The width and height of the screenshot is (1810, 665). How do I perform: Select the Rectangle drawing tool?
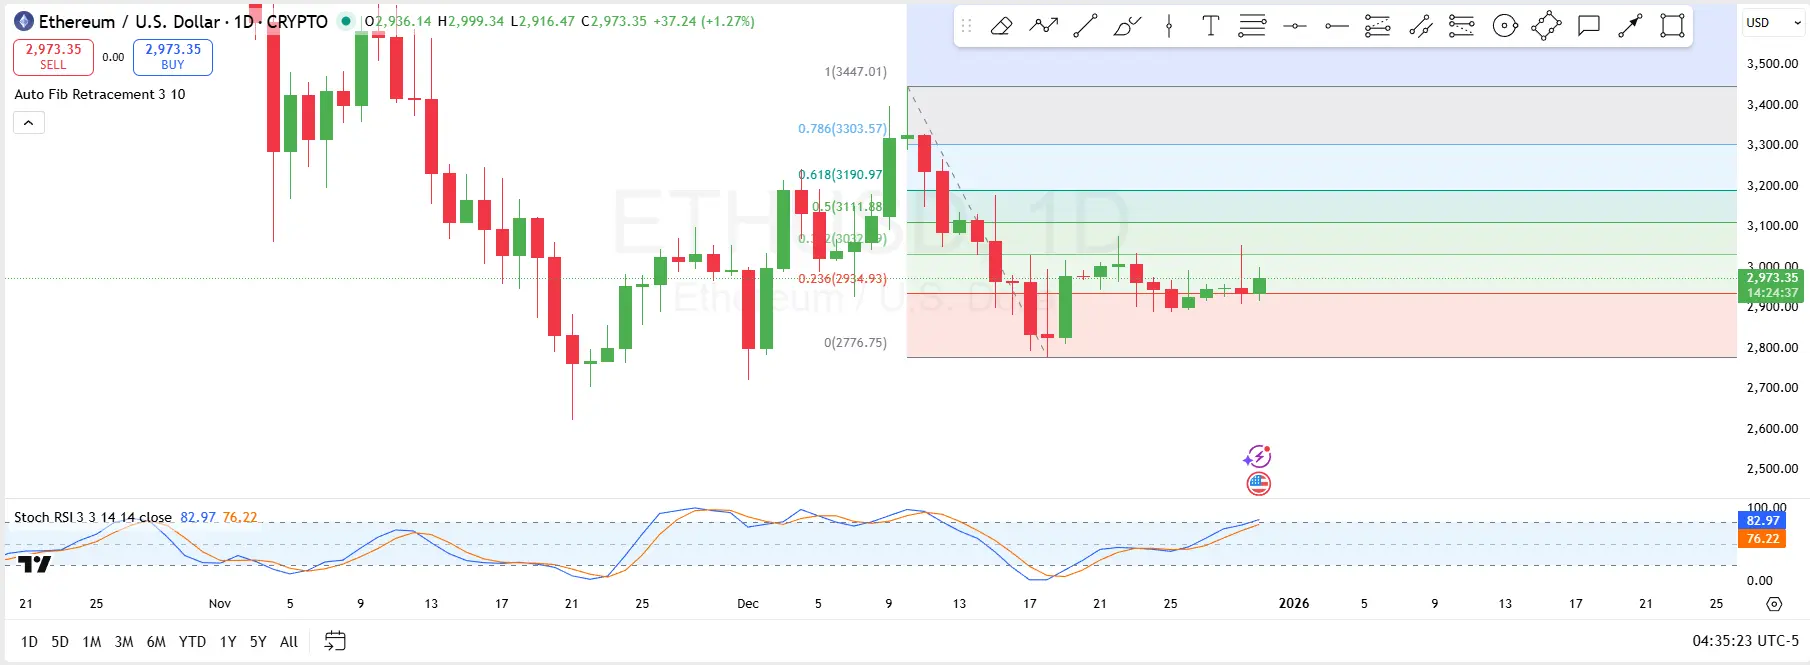click(1672, 26)
